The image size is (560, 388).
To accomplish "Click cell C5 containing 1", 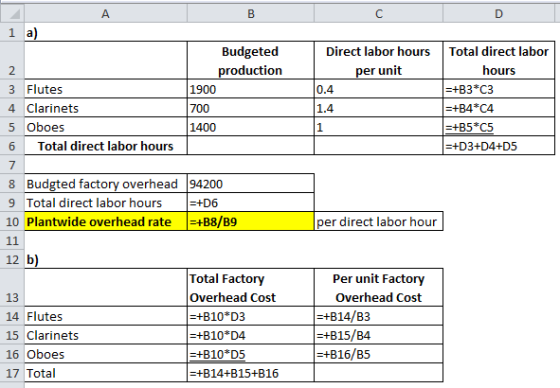I will [x=379, y=127].
